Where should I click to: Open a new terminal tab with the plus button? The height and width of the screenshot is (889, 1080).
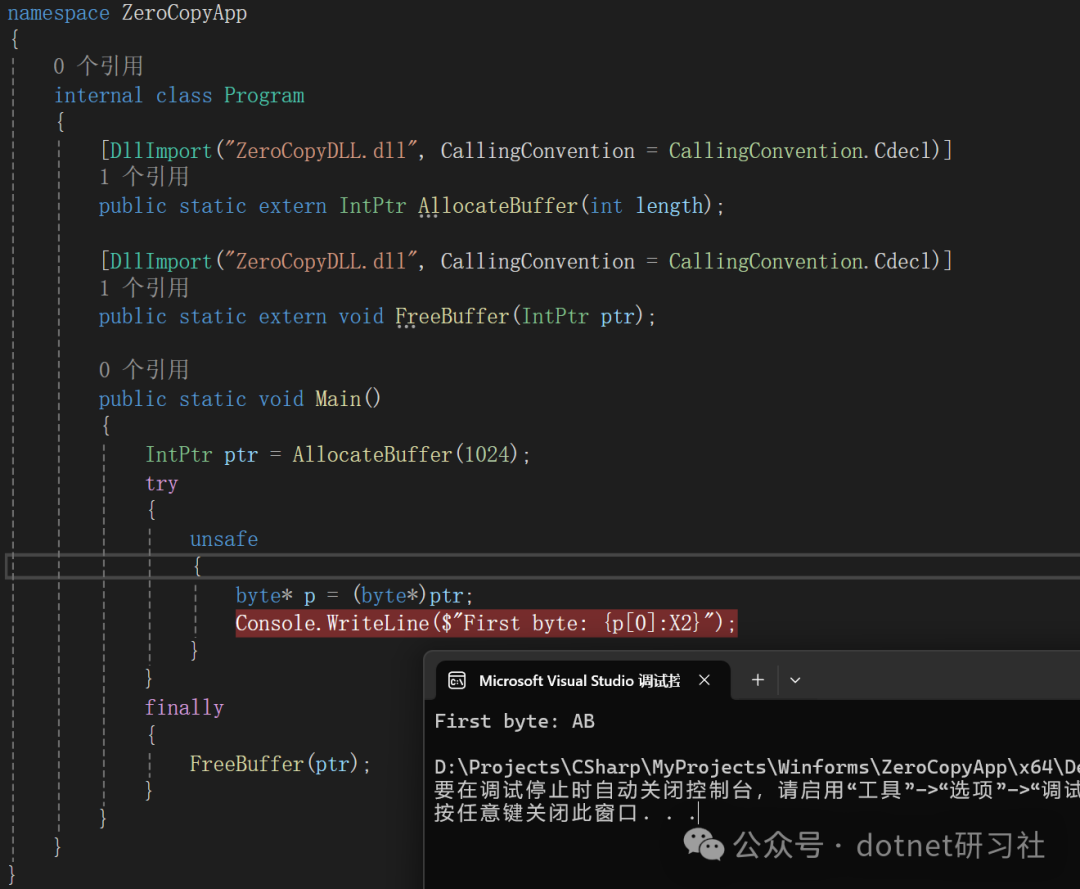coord(758,680)
